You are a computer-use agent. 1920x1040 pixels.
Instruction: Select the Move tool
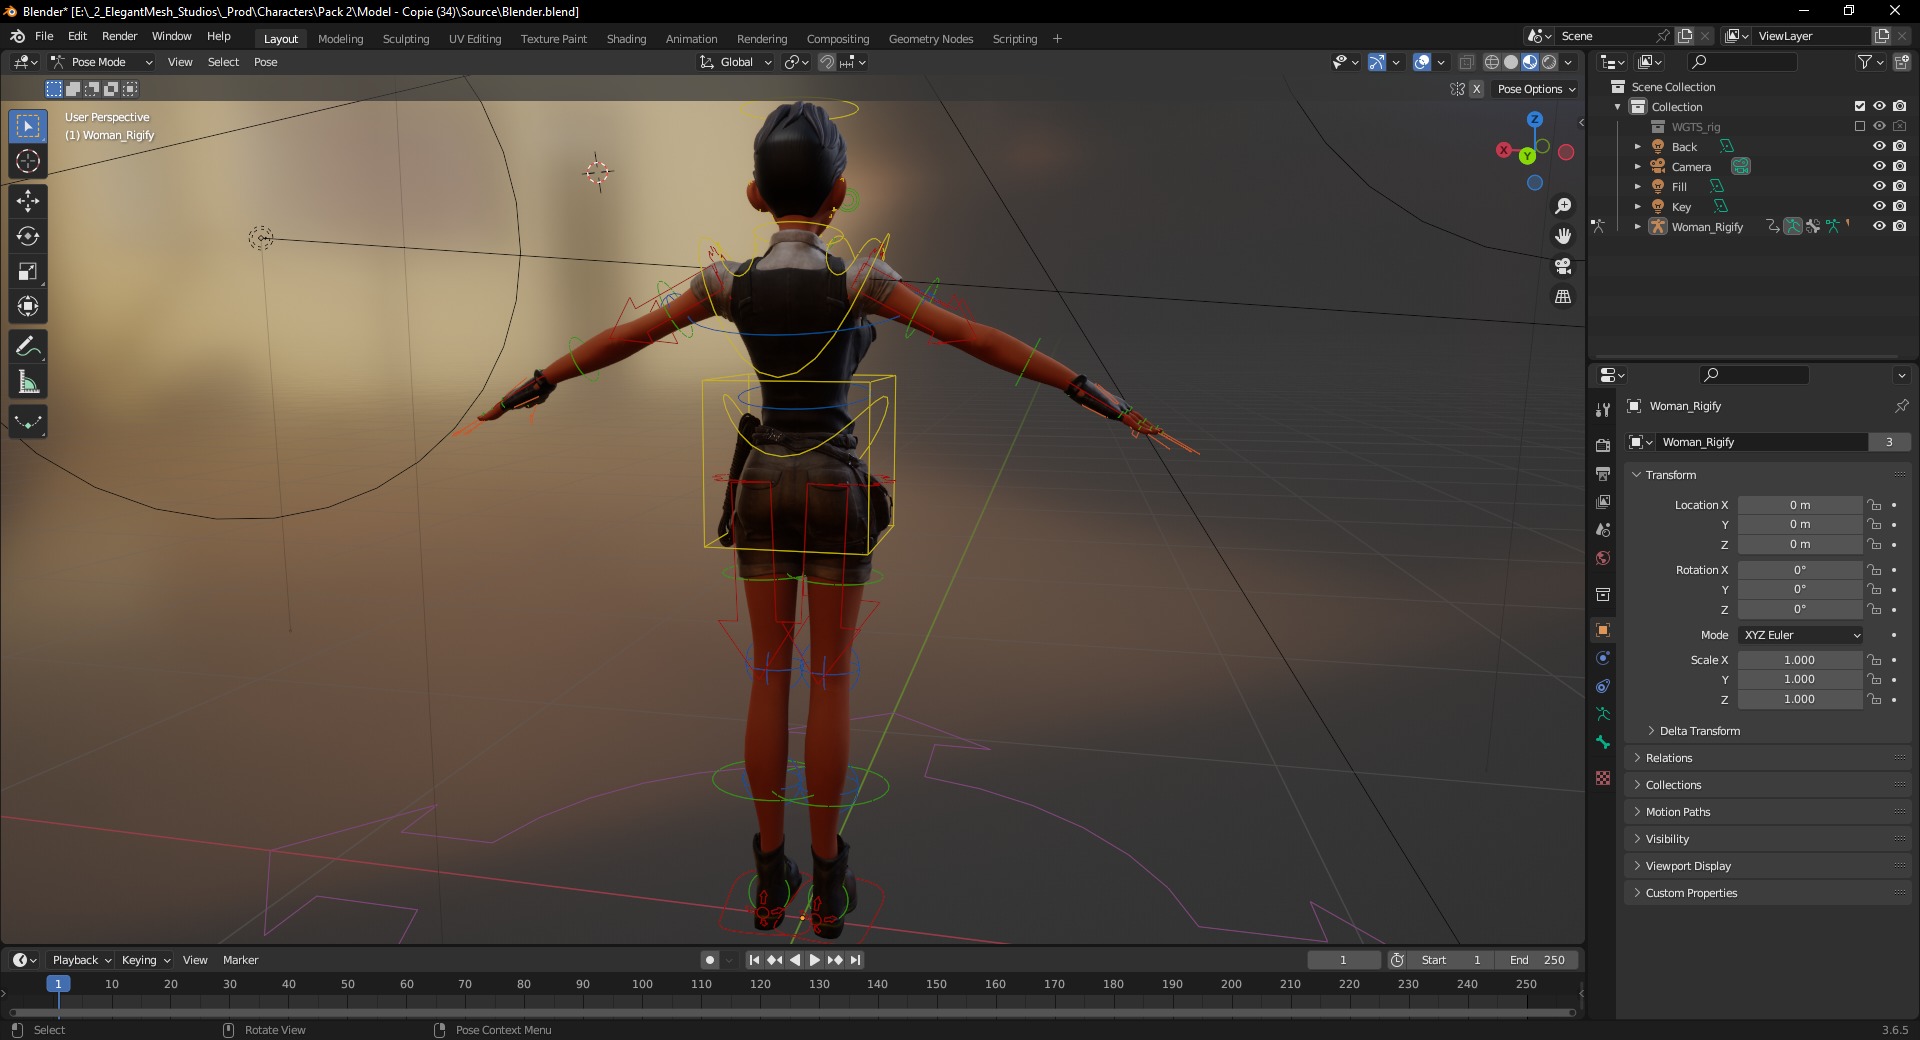28,201
